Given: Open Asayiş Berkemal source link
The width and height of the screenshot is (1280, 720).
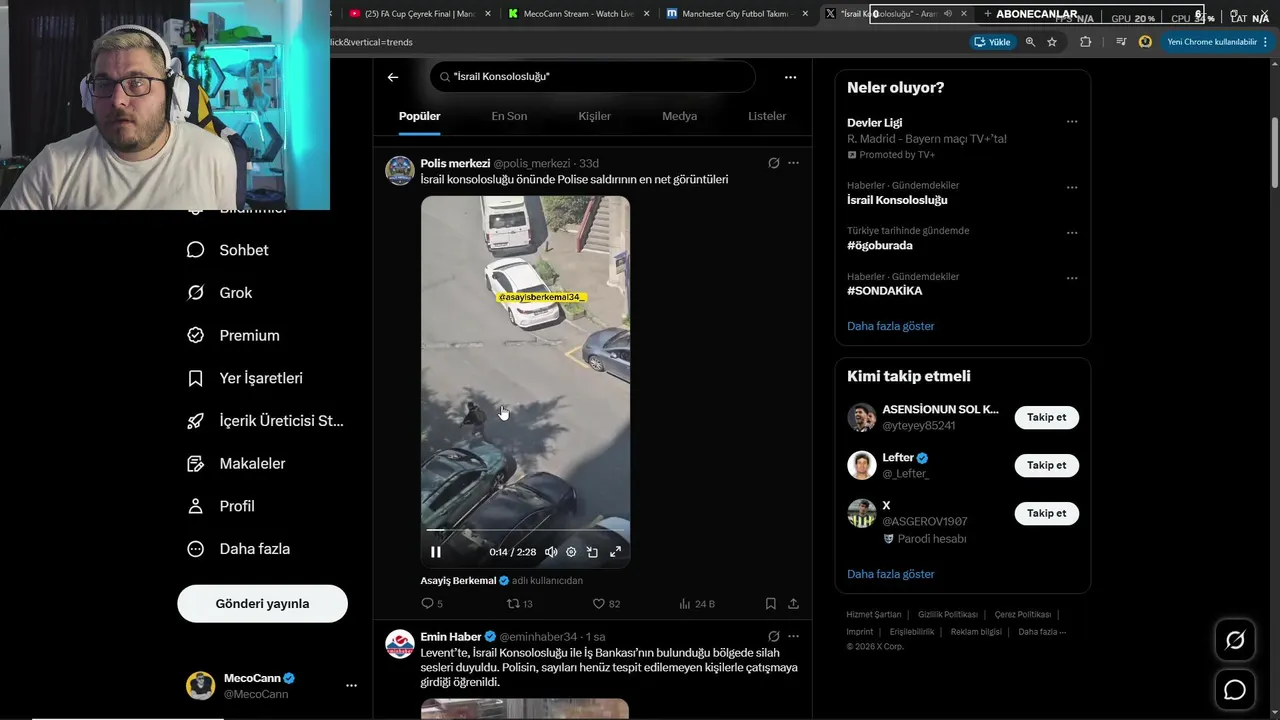Looking at the screenshot, I should 458,581.
